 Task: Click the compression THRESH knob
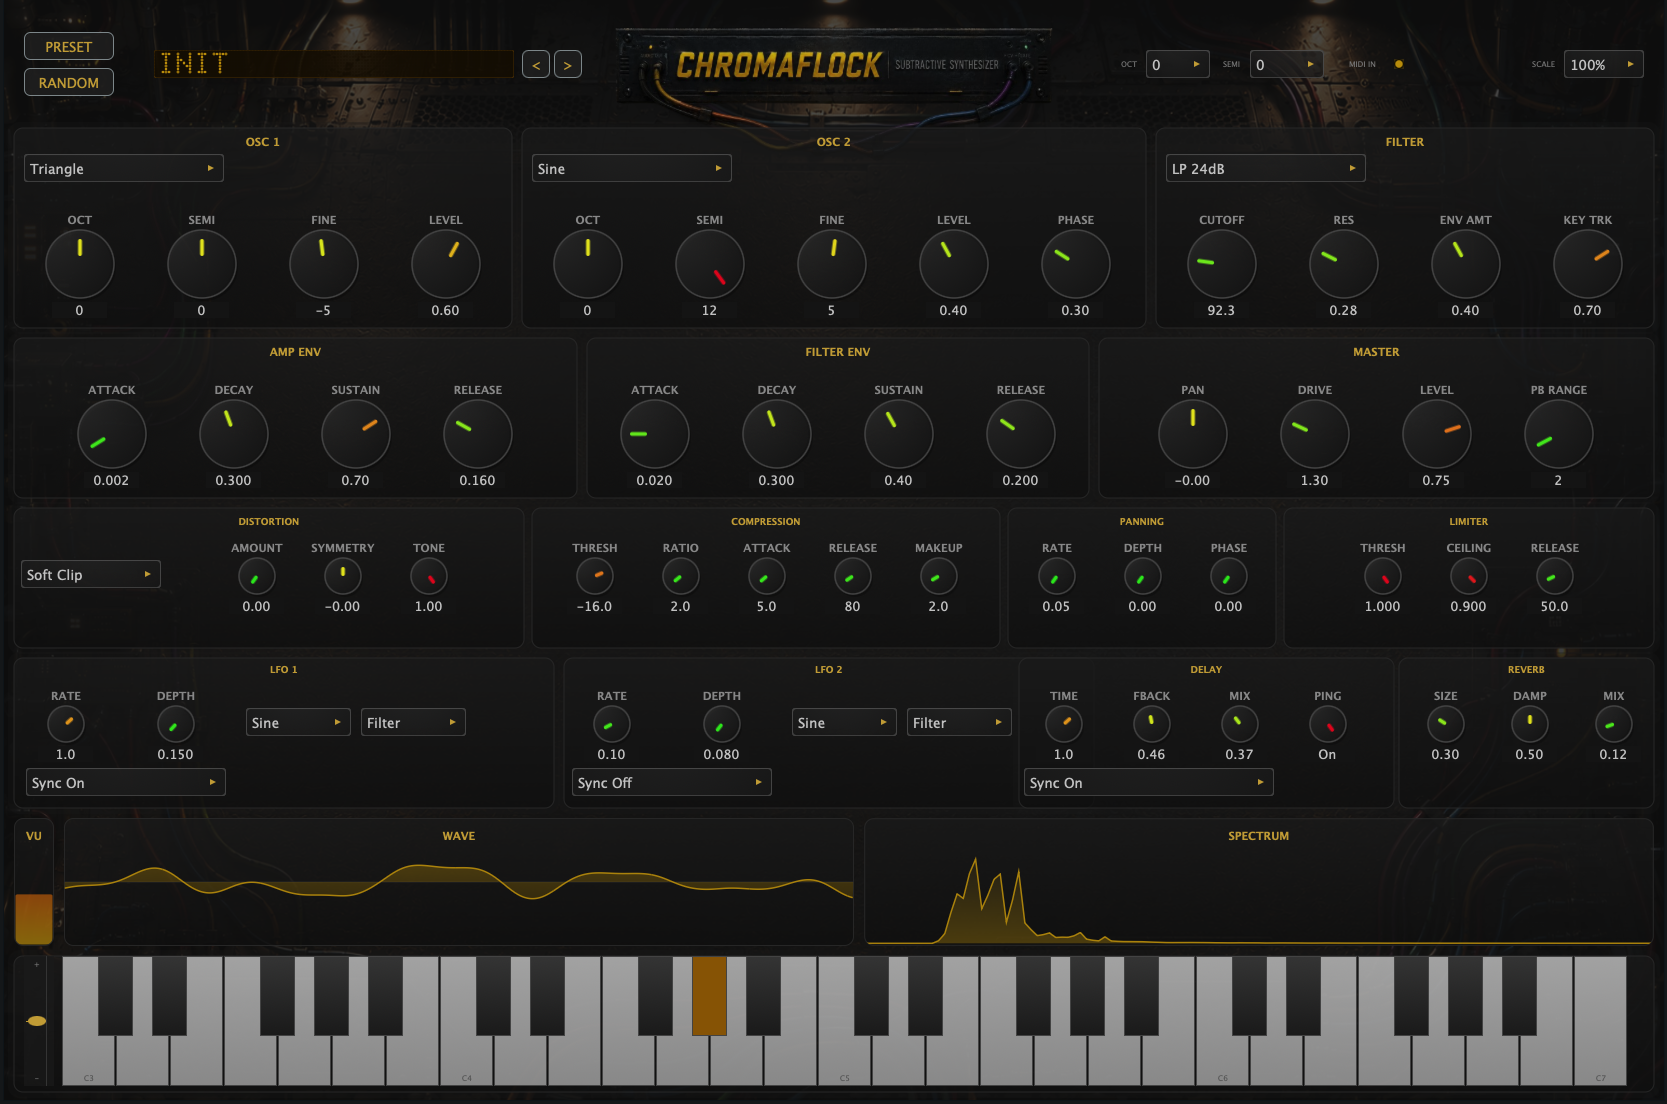coord(595,577)
